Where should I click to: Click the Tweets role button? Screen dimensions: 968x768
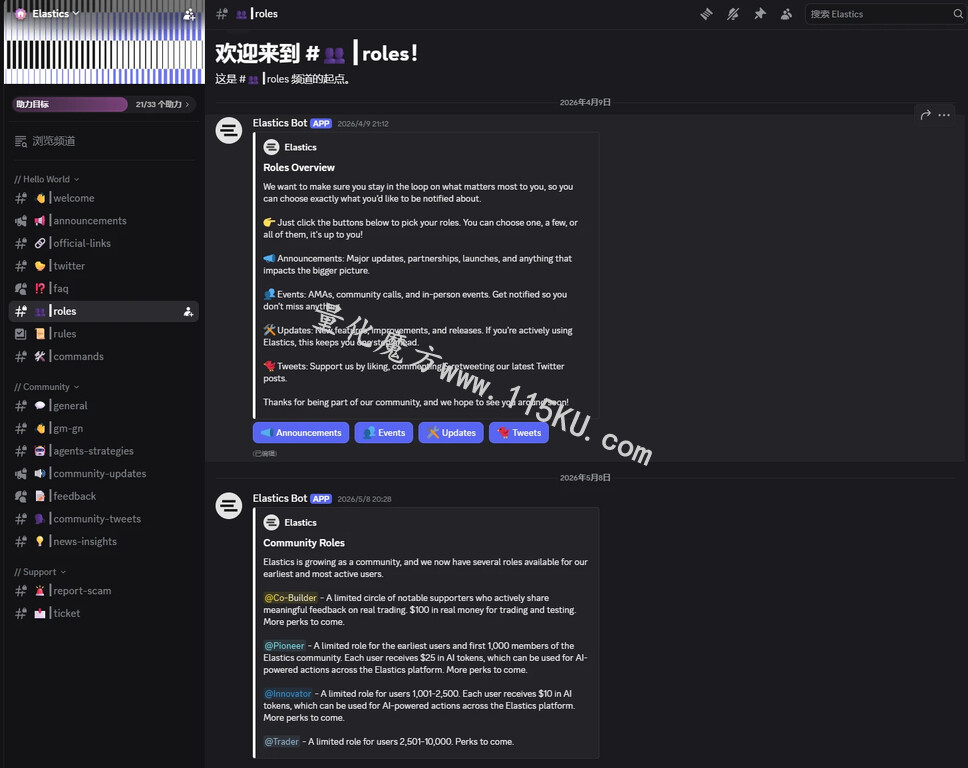519,433
